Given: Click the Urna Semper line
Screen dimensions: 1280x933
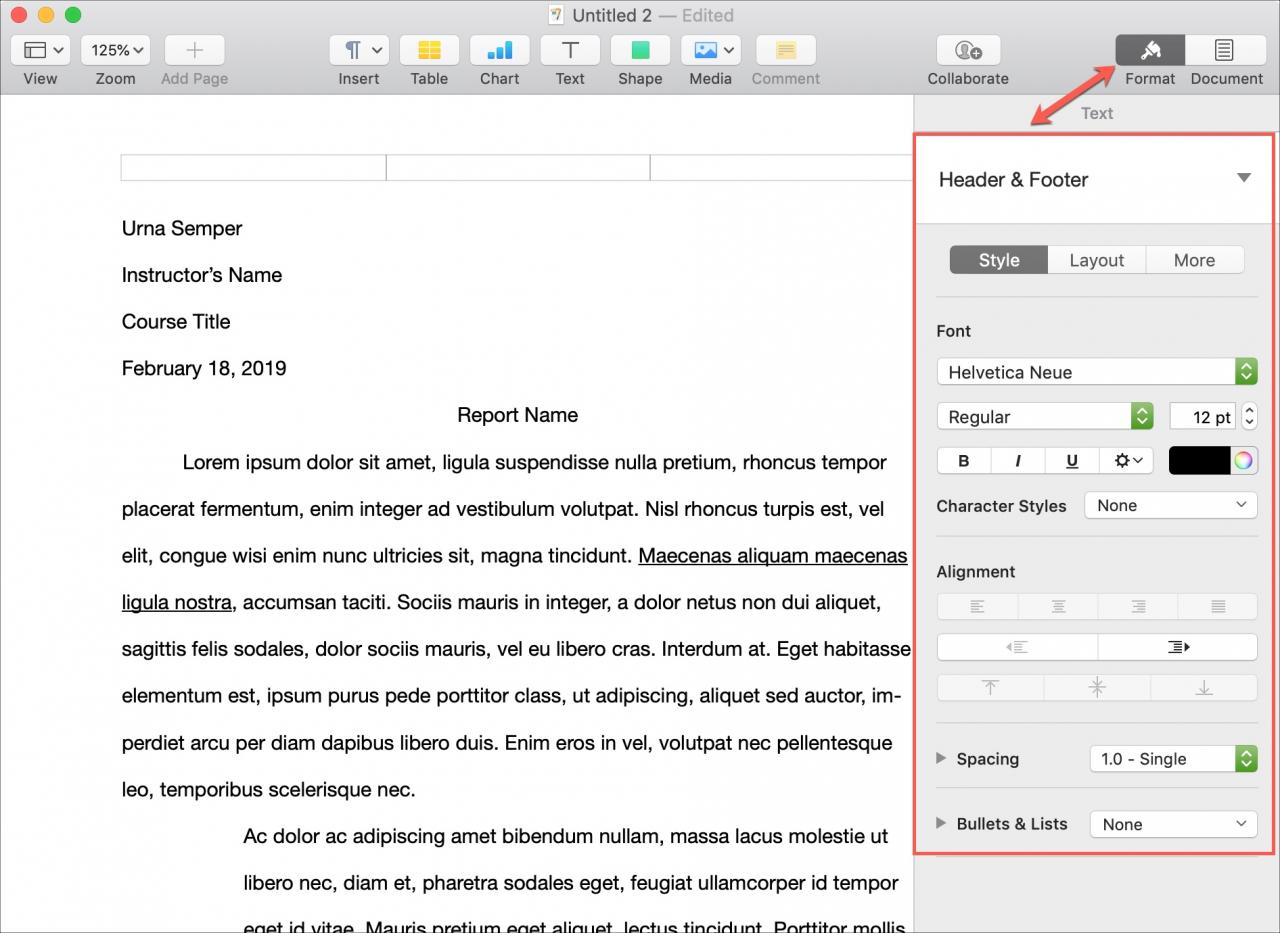Looking at the screenshot, I should click(x=182, y=229).
